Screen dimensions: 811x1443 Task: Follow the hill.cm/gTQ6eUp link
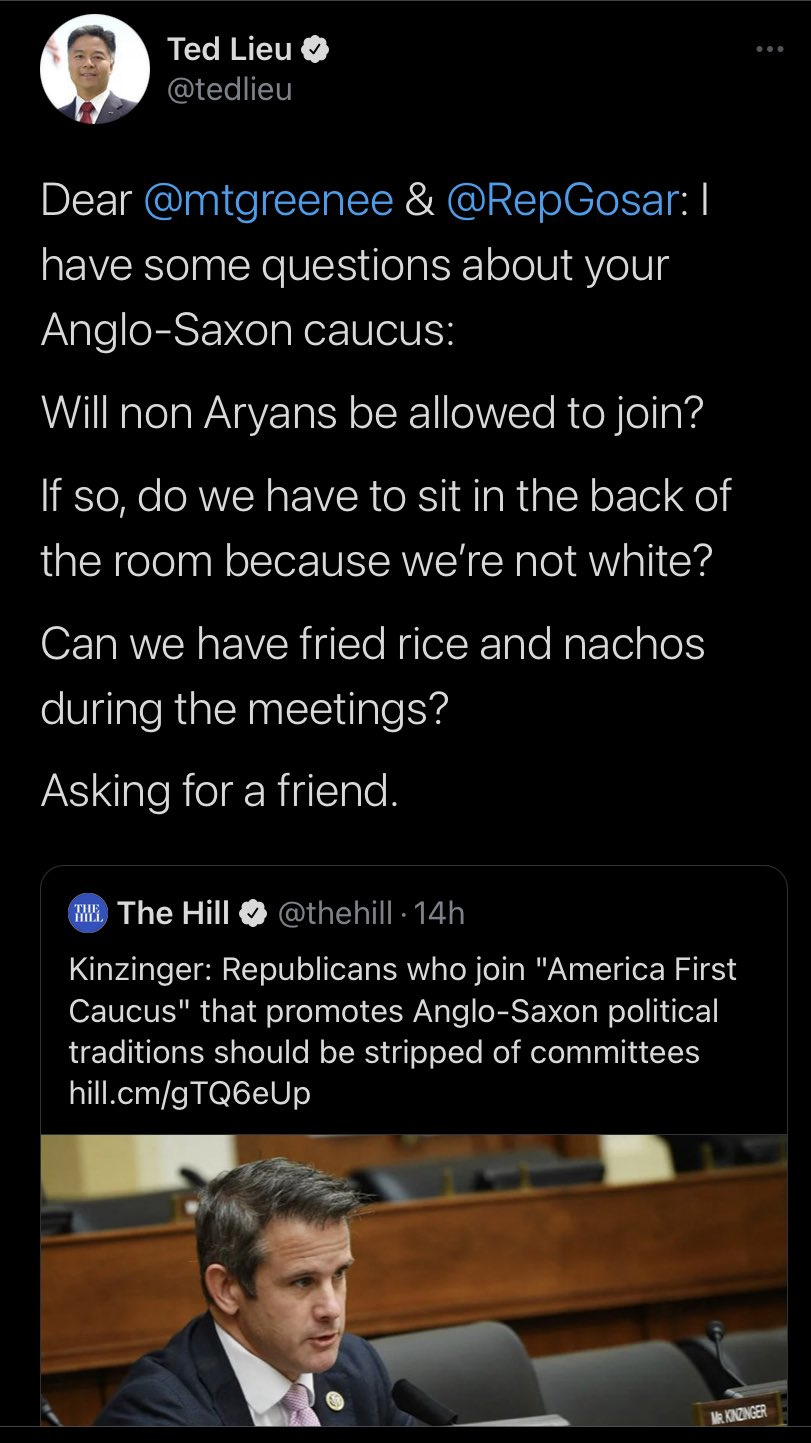(x=189, y=1094)
